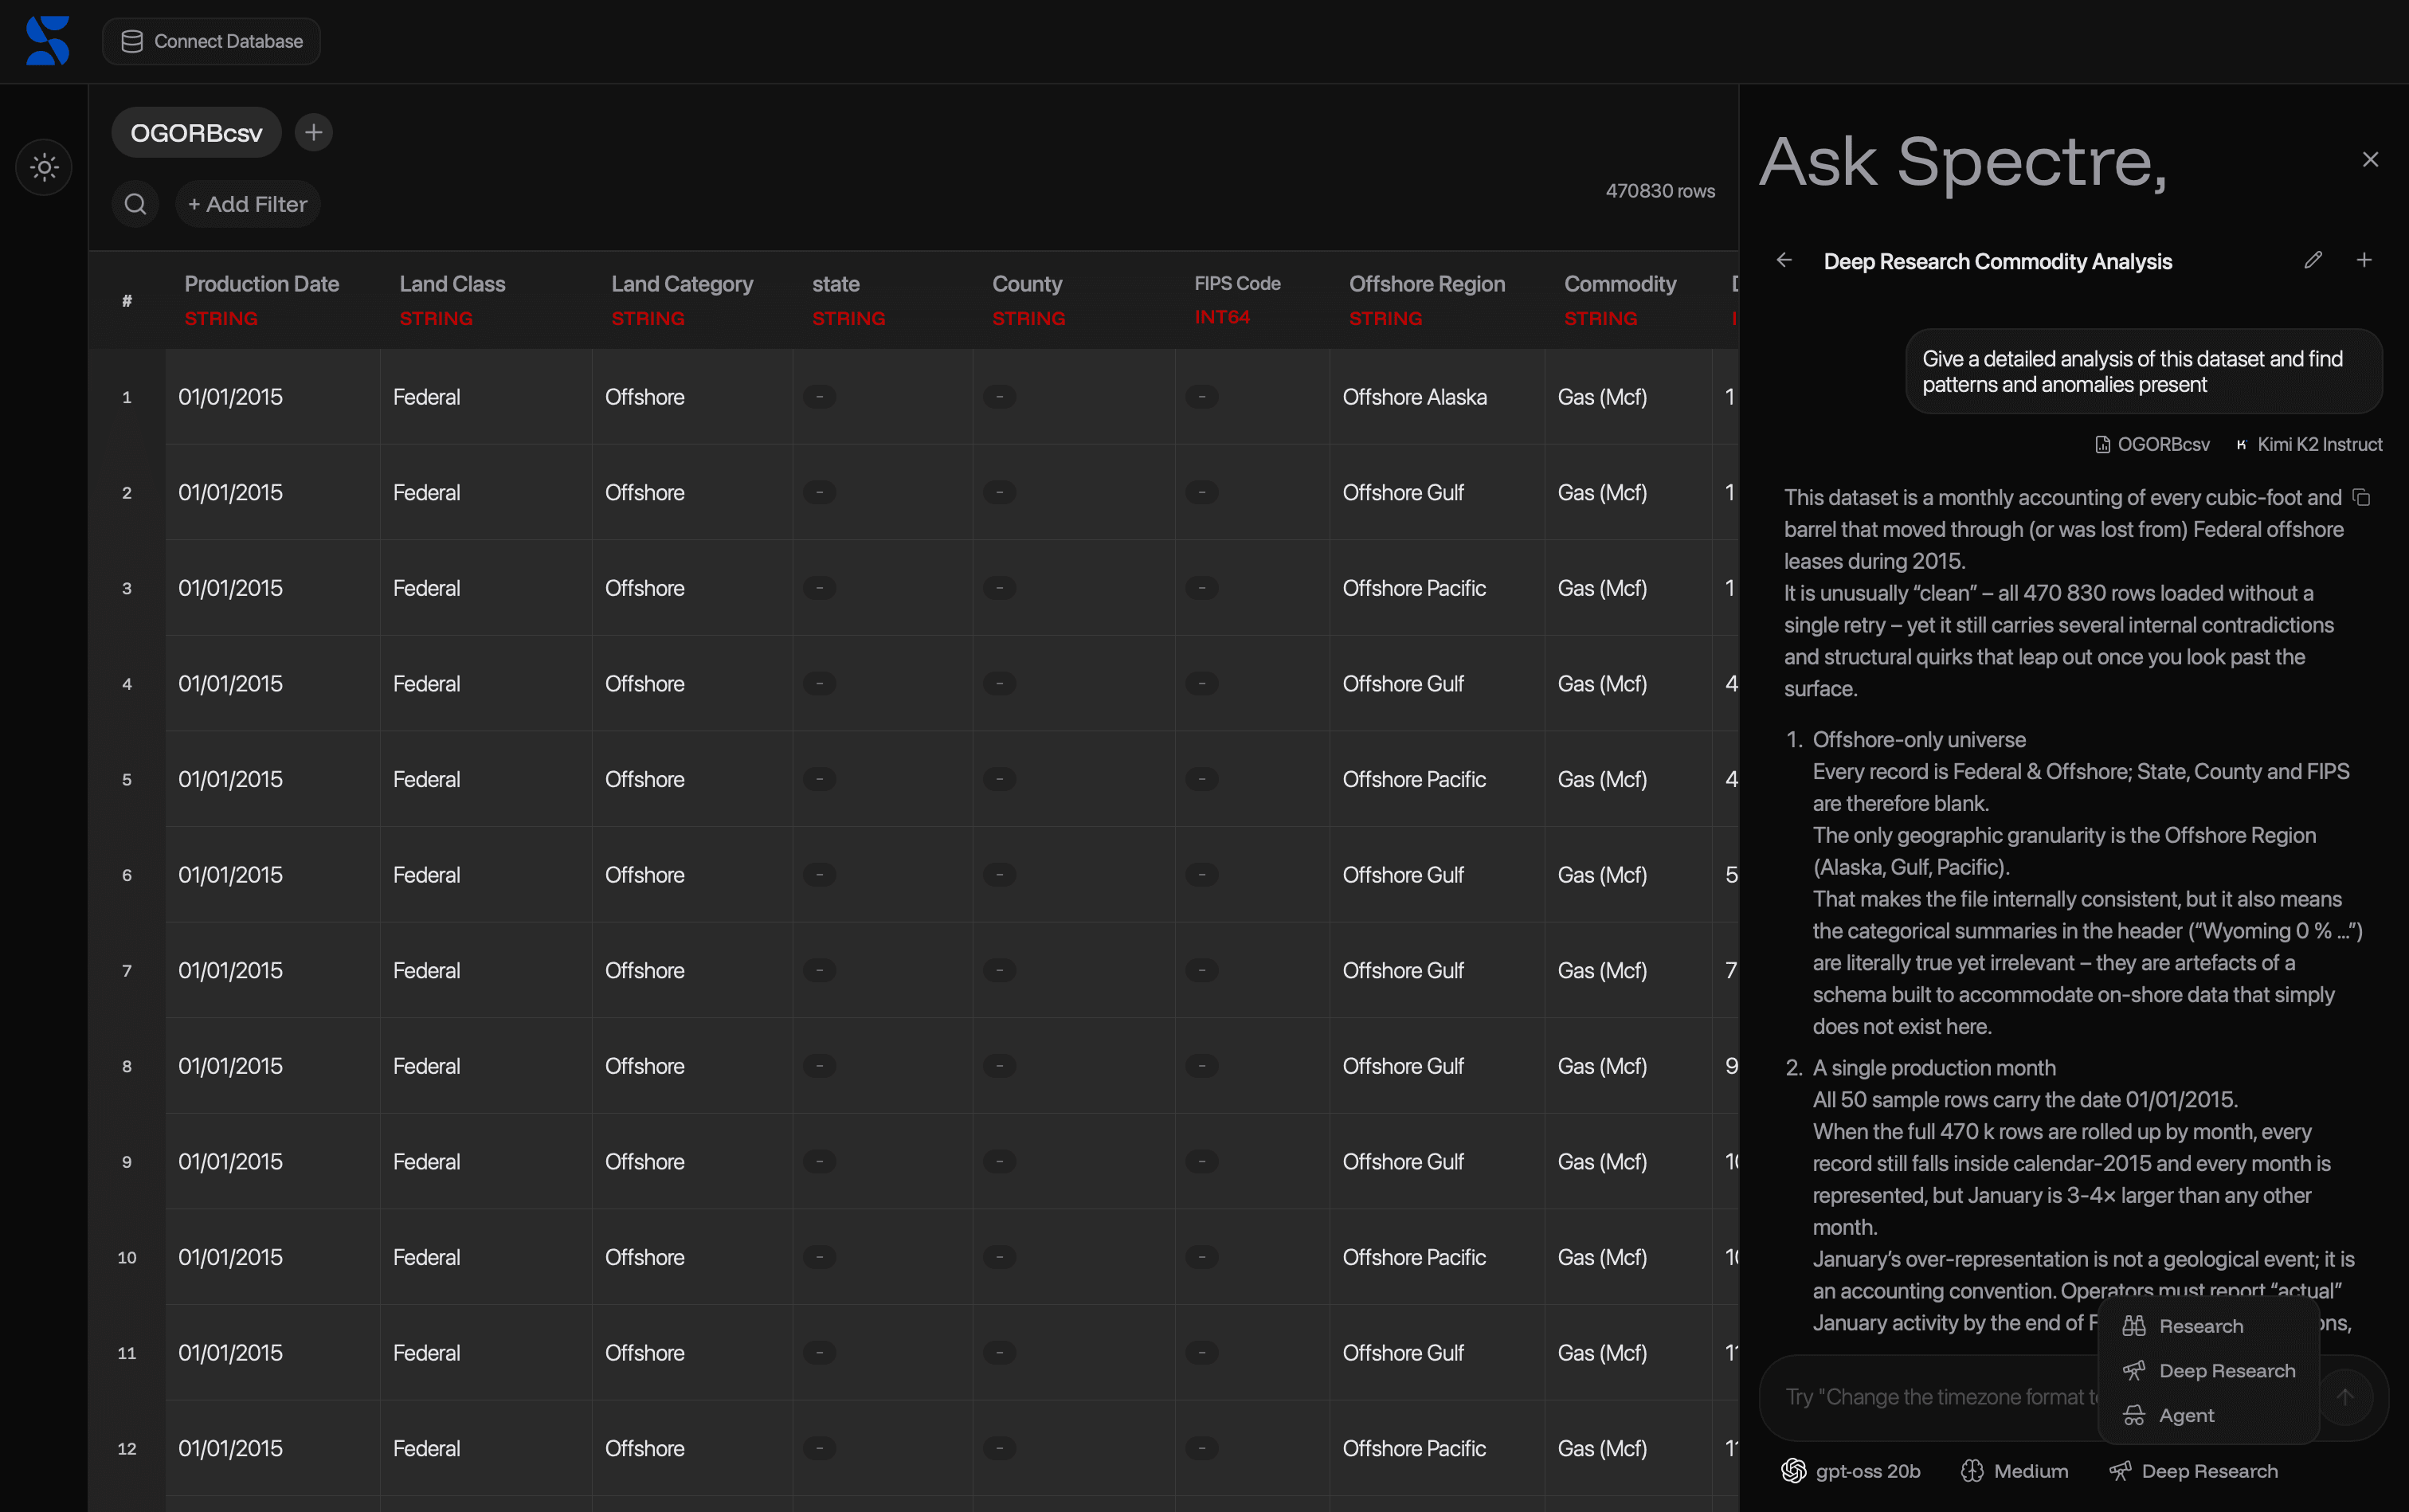2409x1512 pixels.
Task: Toggle the light/dark theme sun icon
Action: [x=44, y=167]
